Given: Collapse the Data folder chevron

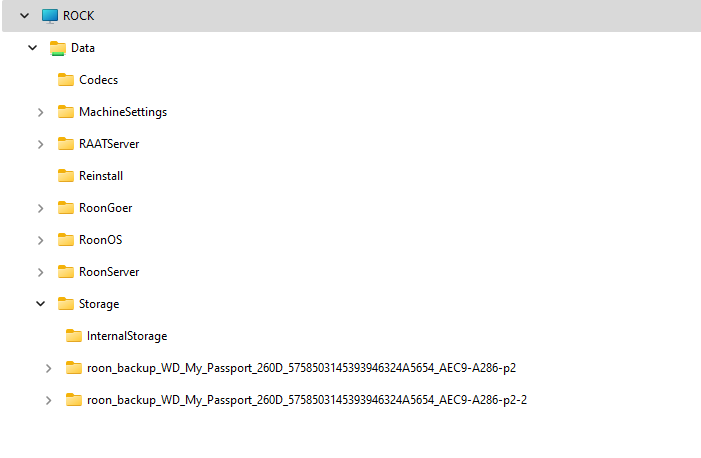Looking at the screenshot, I should [32, 48].
